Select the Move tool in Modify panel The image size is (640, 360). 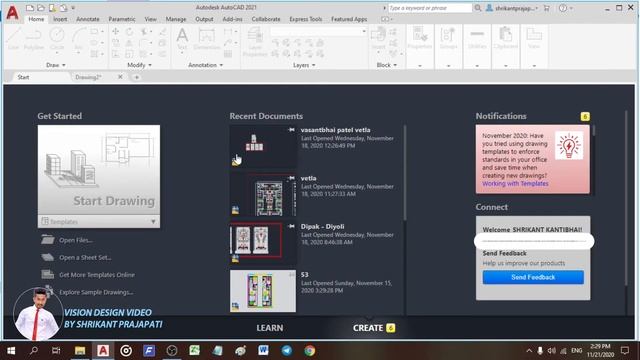click(x=116, y=32)
